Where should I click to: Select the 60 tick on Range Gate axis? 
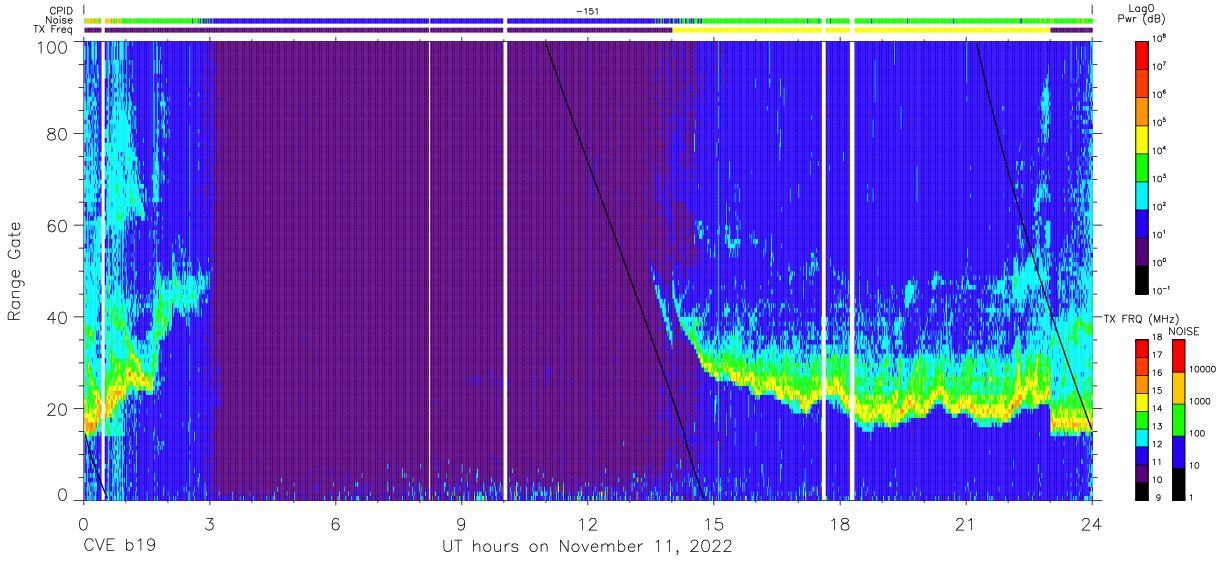click(x=57, y=225)
